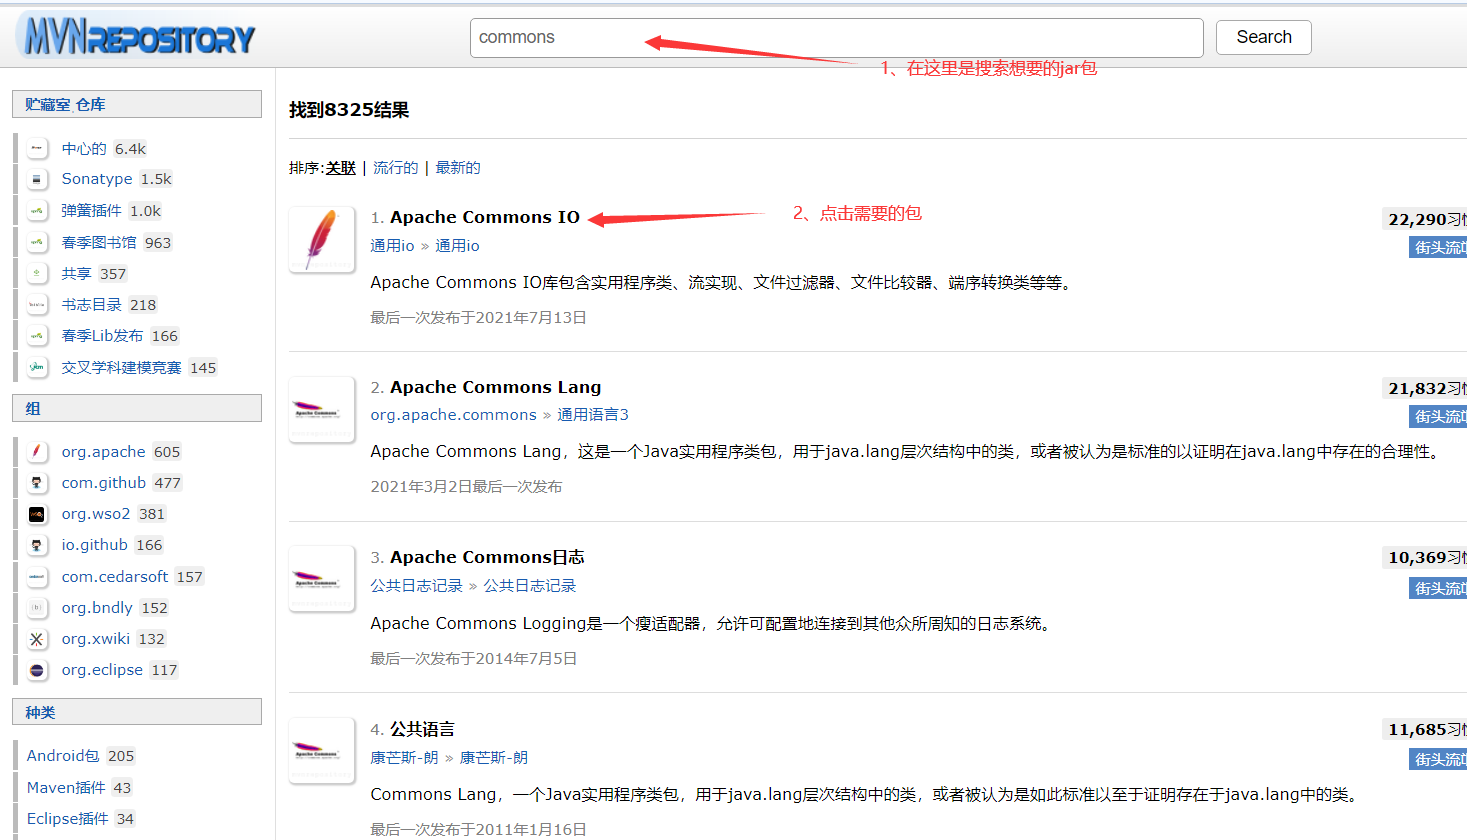This screenshot has height=840, width=1467.
Task: Click the search box containing commons
Action: point(836,37)
